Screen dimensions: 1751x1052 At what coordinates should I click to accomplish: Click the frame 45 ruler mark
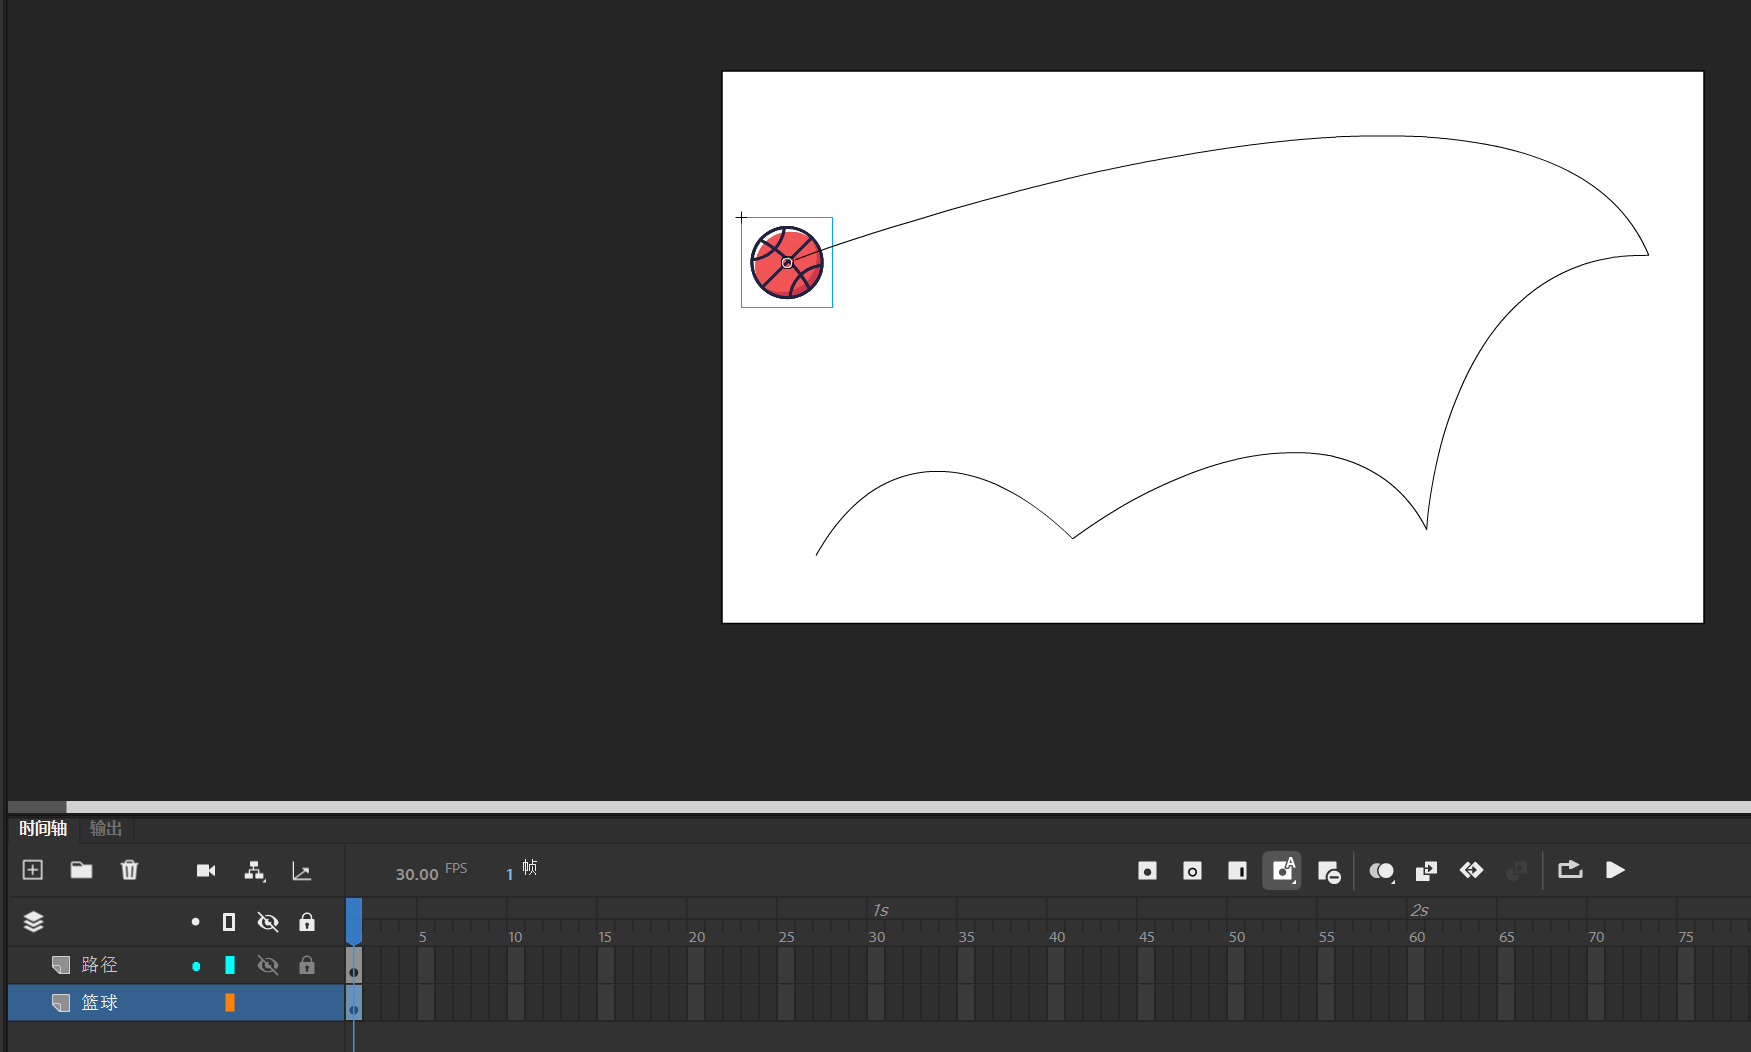coord(1147,937)
